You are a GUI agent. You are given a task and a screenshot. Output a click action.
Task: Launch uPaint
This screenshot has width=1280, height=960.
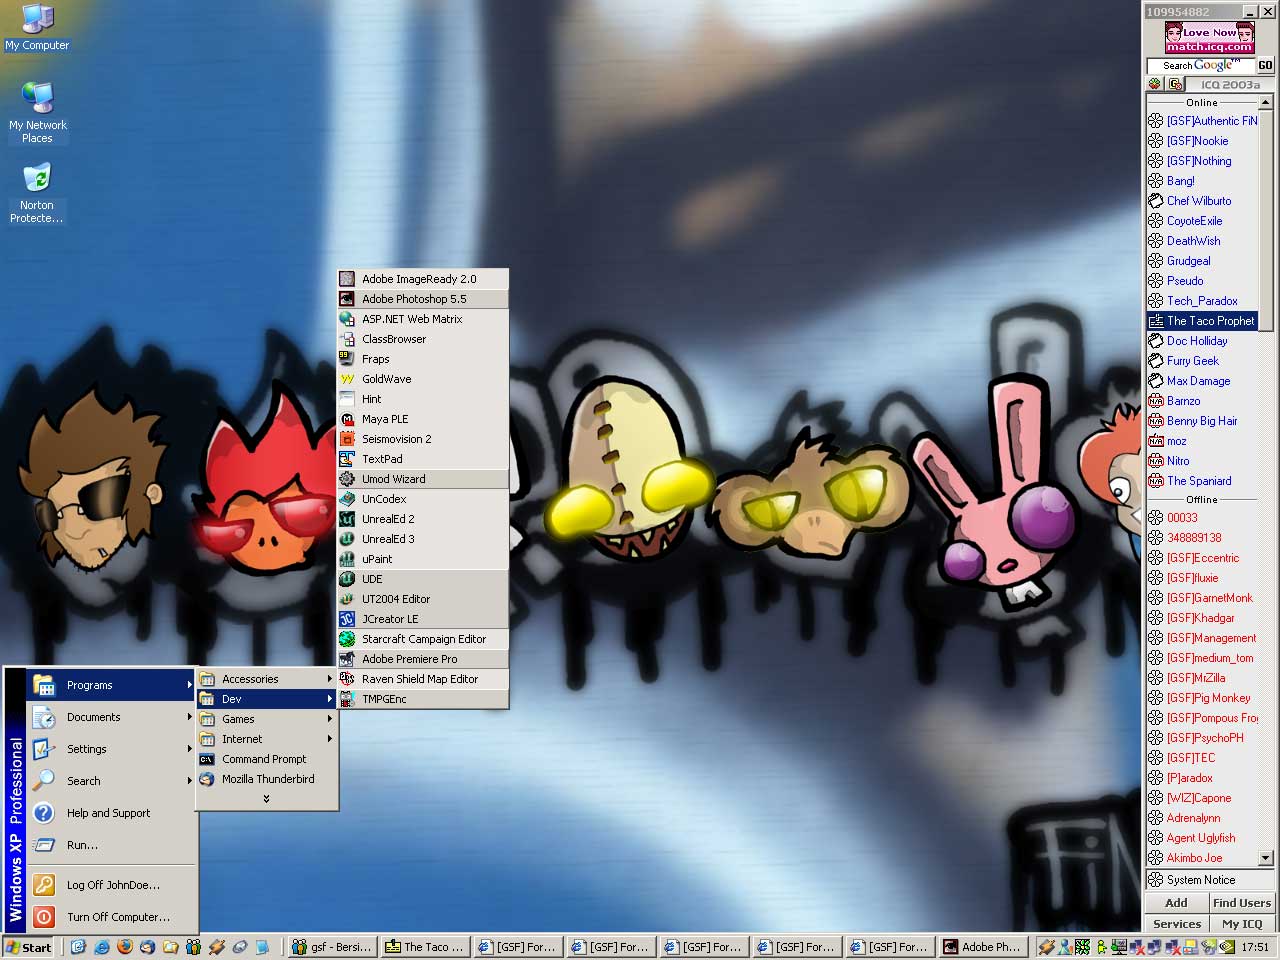(x=423, y=559)
